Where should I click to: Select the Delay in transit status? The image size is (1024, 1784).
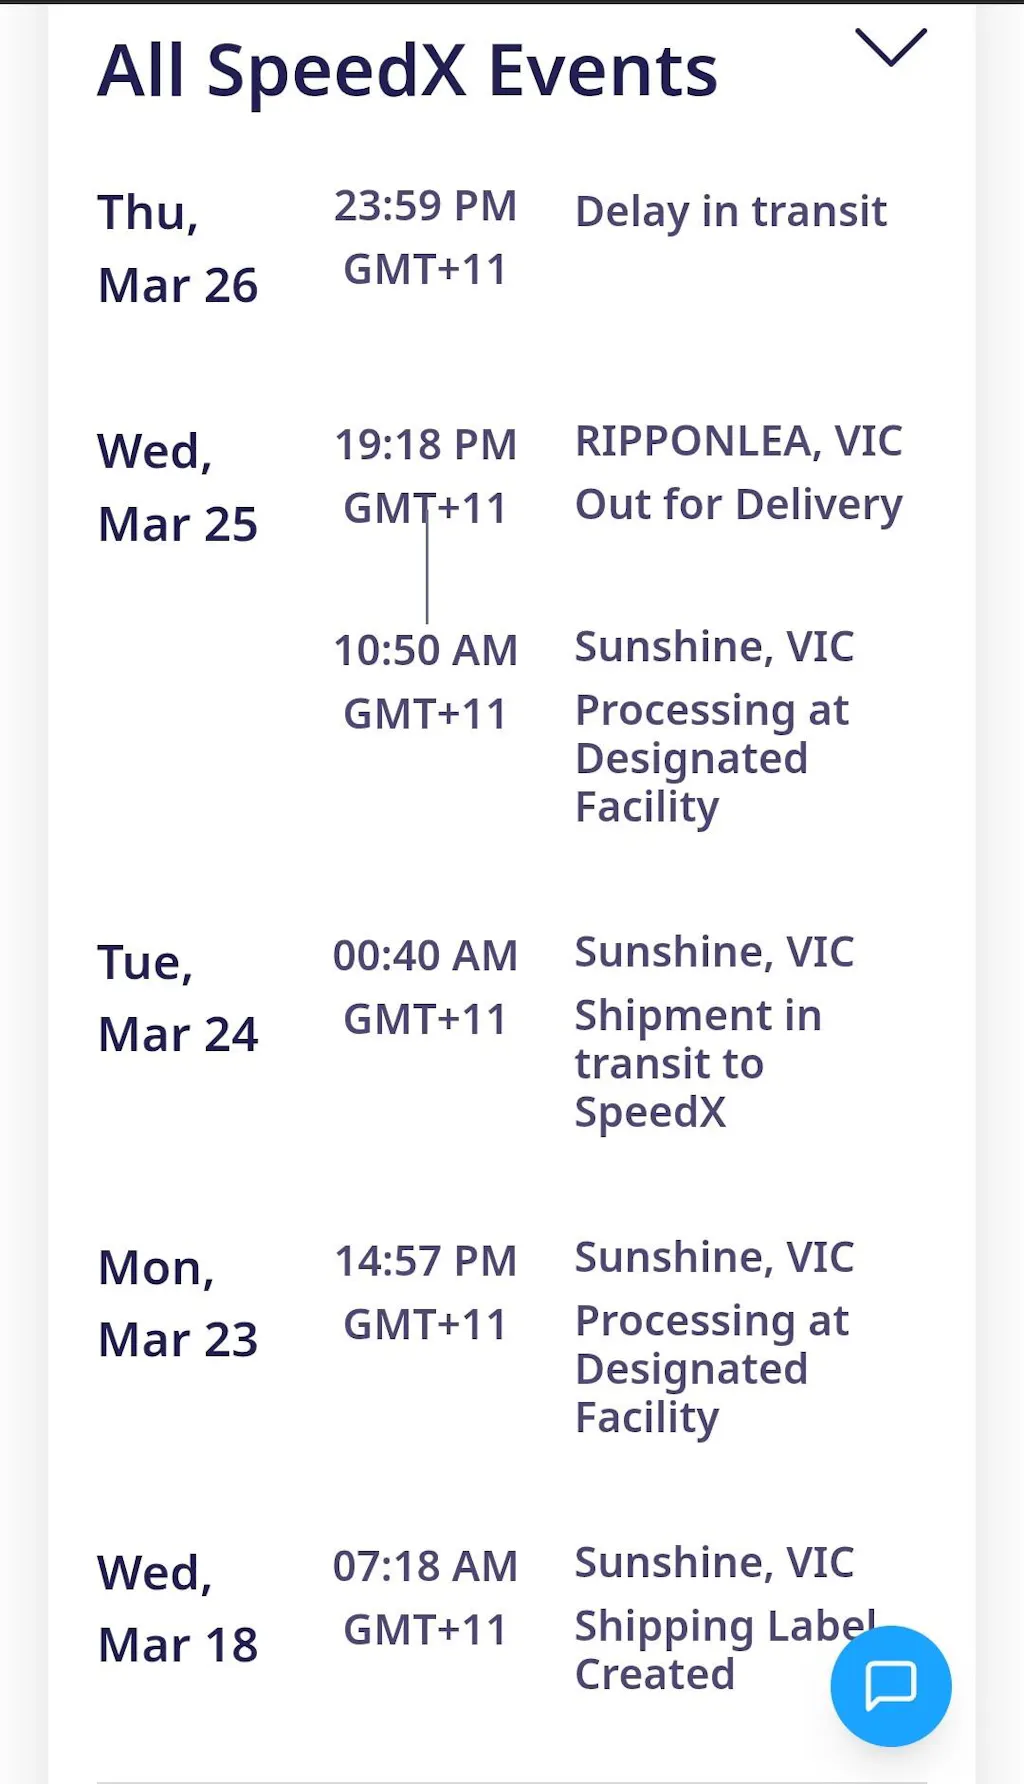730,212
